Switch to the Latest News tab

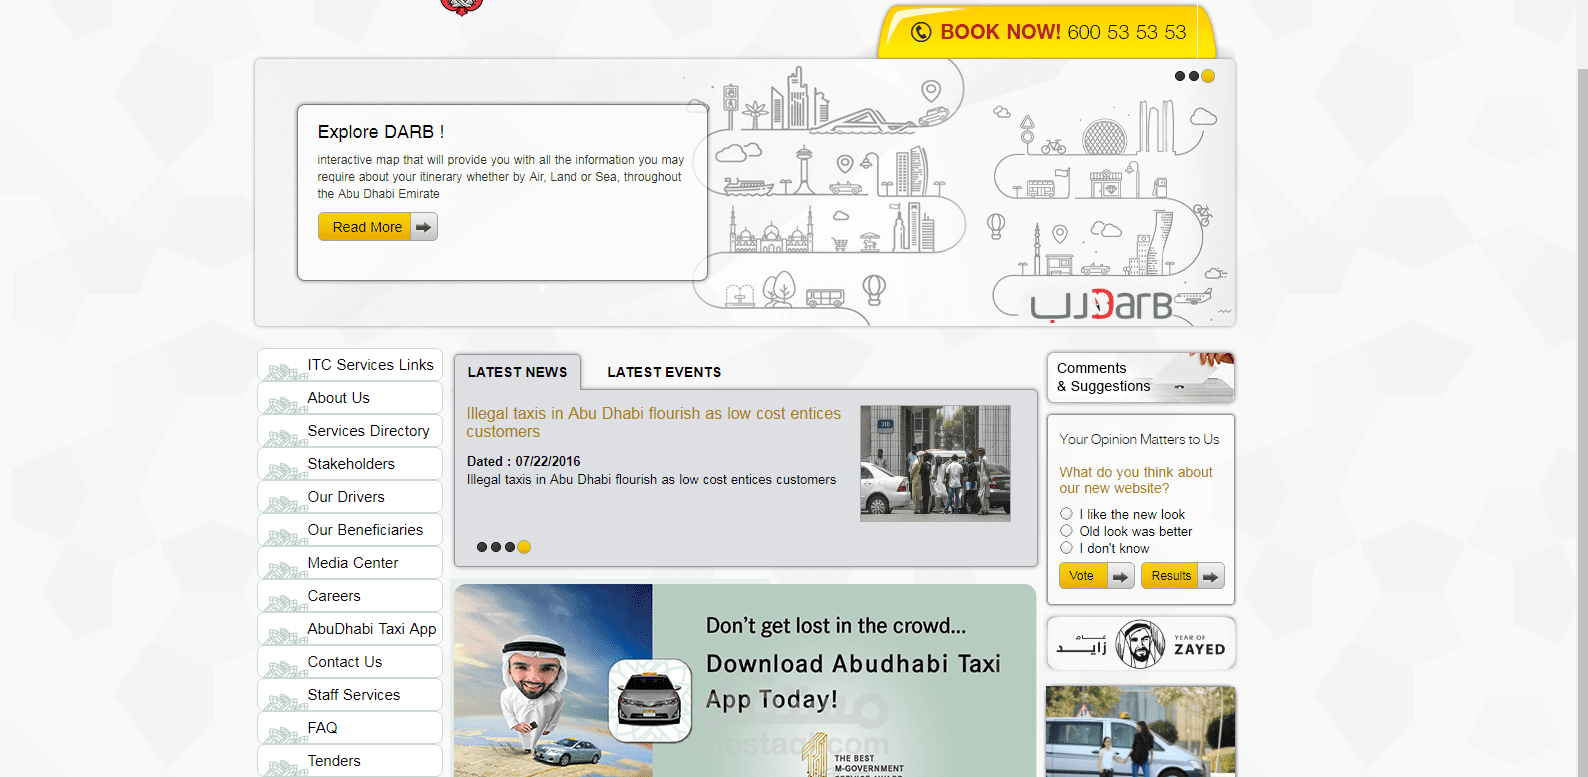517,372
